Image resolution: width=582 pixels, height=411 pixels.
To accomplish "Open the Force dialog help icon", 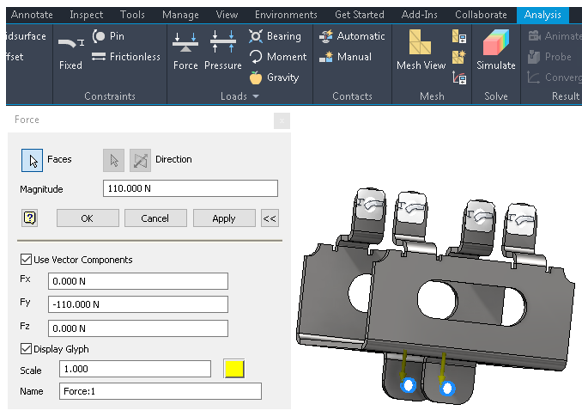I will tap(29, 218).
